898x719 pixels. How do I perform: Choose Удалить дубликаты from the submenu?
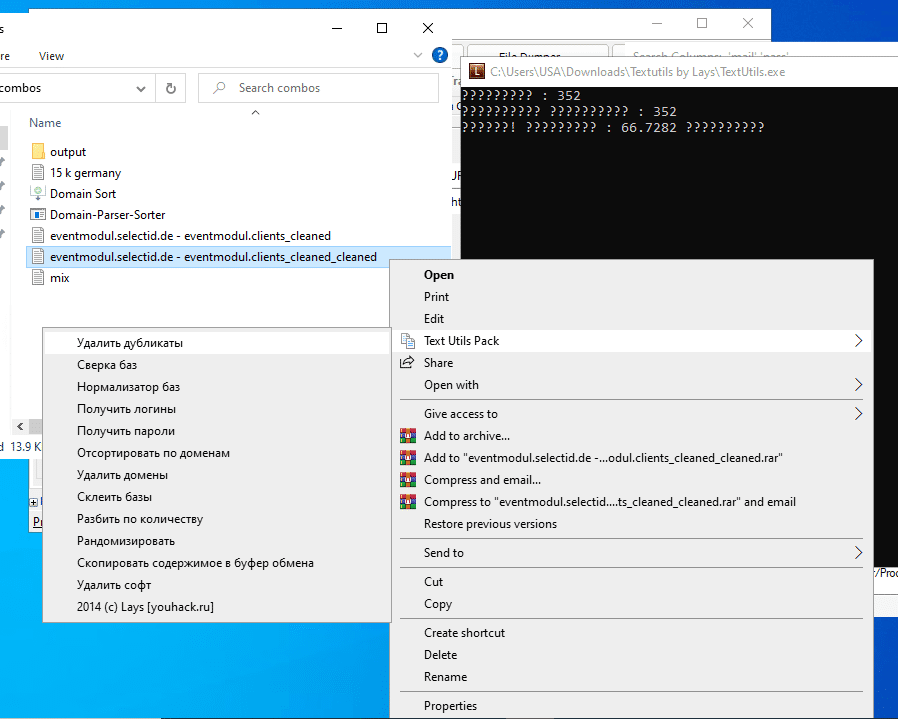[130, 343]
